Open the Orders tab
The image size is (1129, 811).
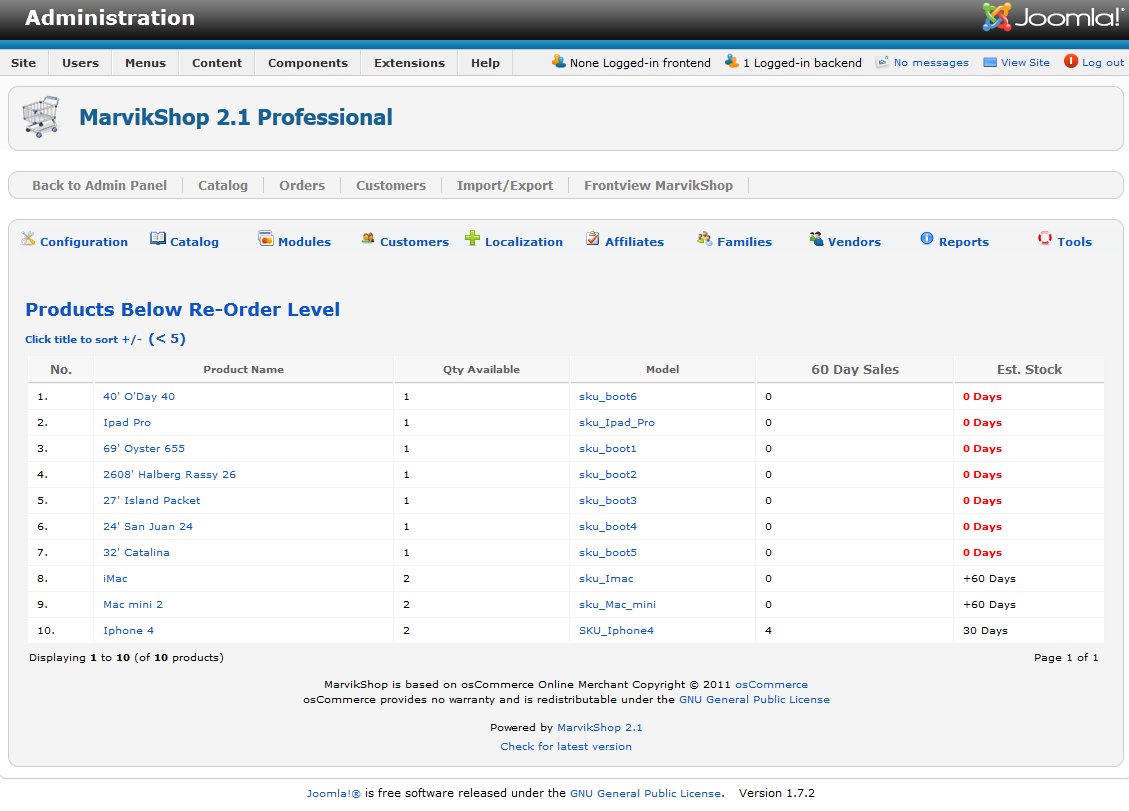pos(302,185)
